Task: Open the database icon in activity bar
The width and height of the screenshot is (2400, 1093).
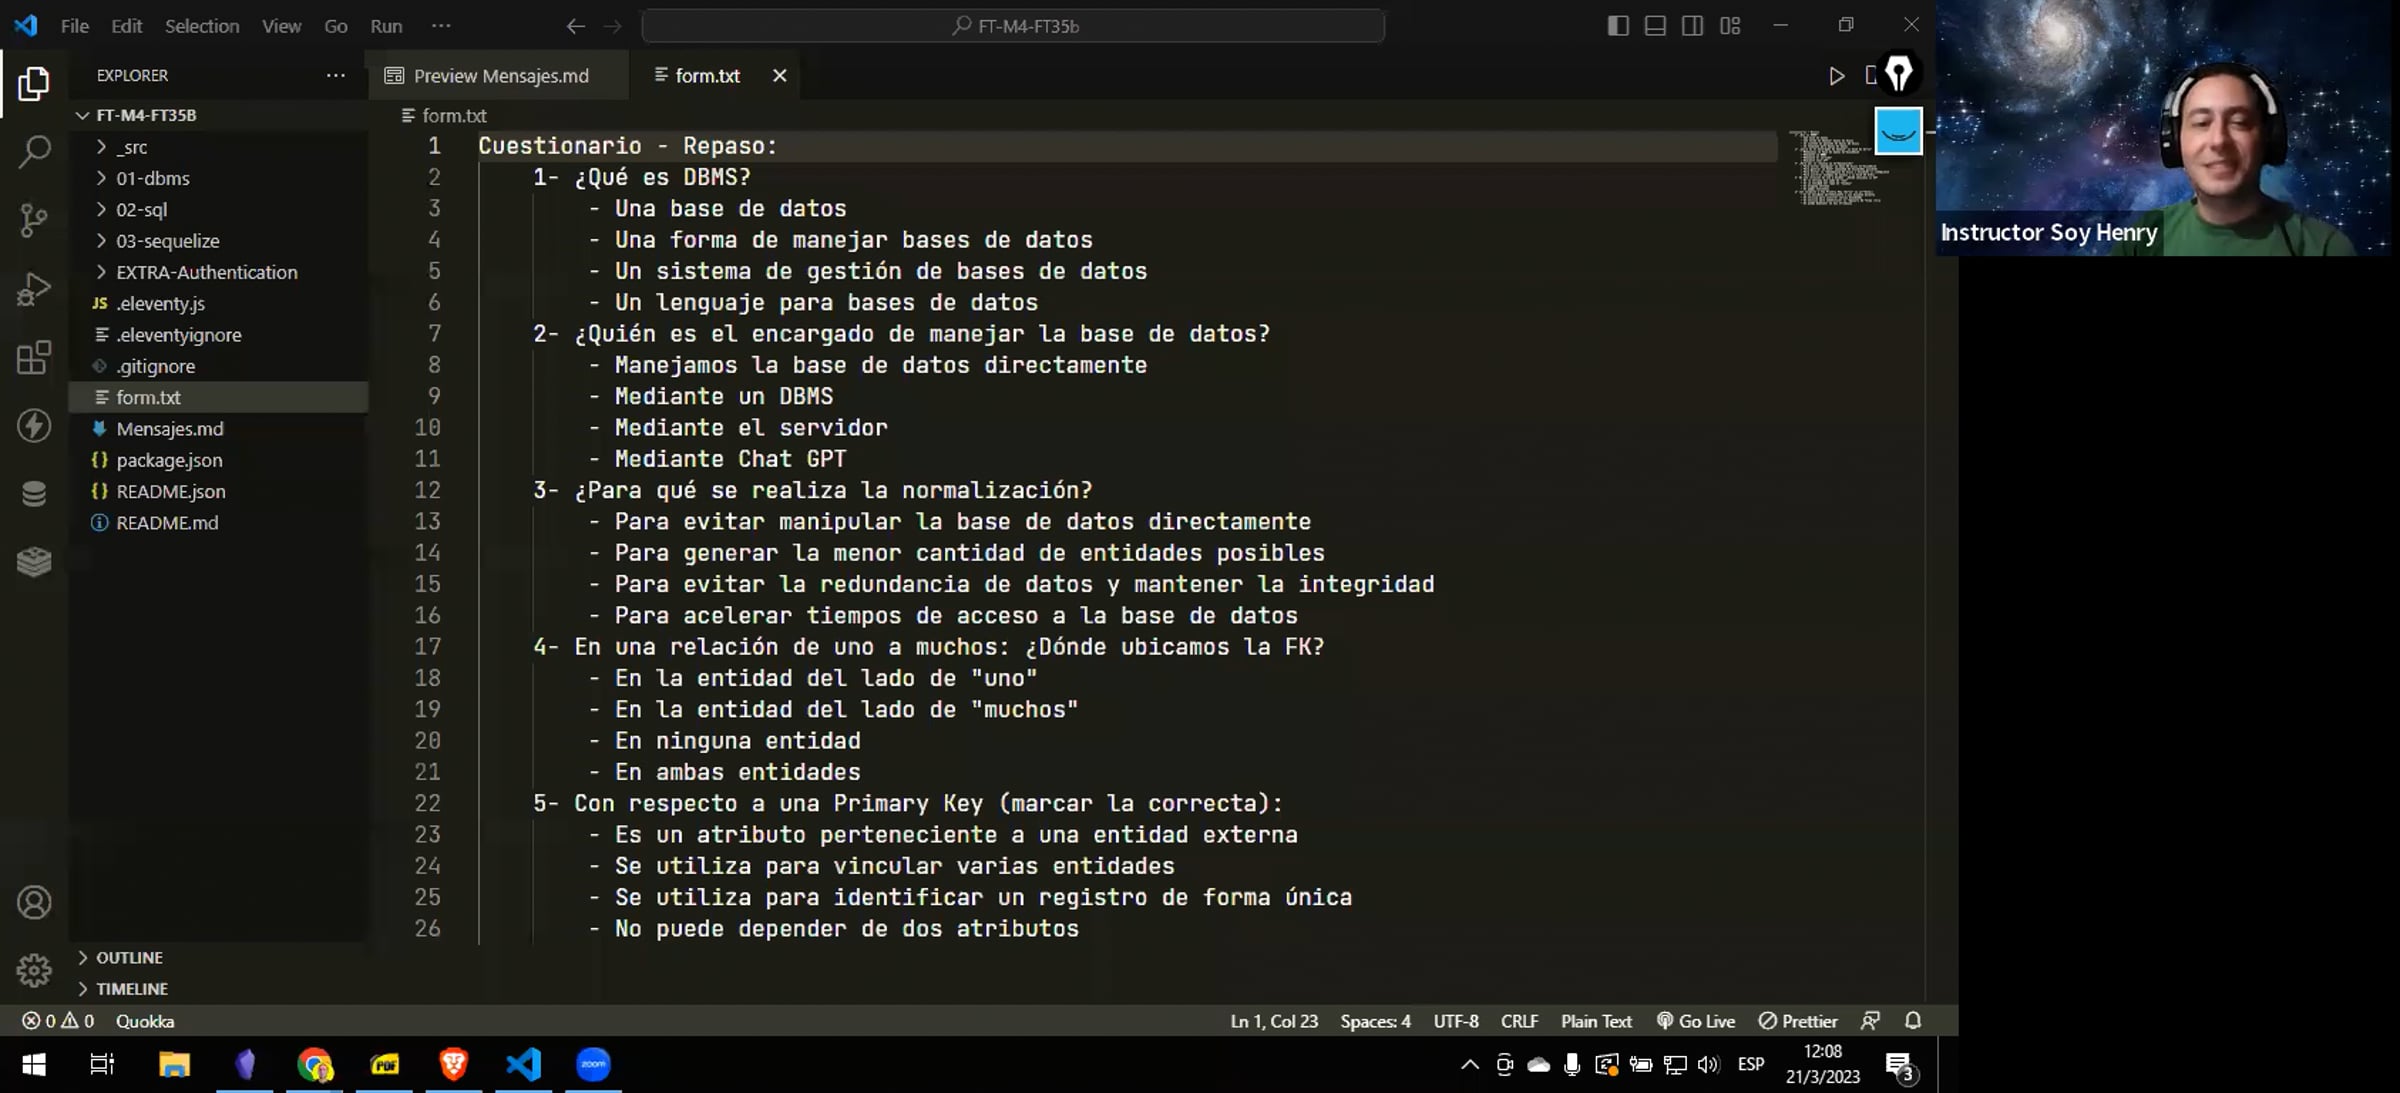Action: tap(34, 493)
